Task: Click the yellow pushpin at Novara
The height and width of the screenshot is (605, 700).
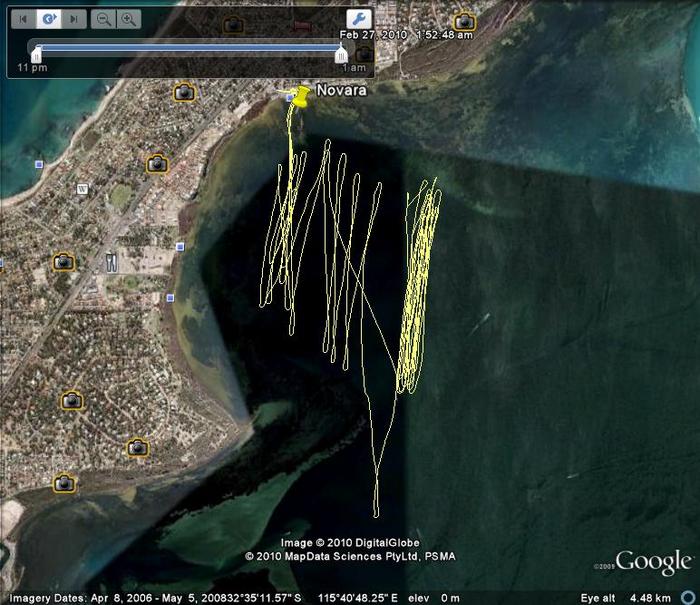Action: 298,95
